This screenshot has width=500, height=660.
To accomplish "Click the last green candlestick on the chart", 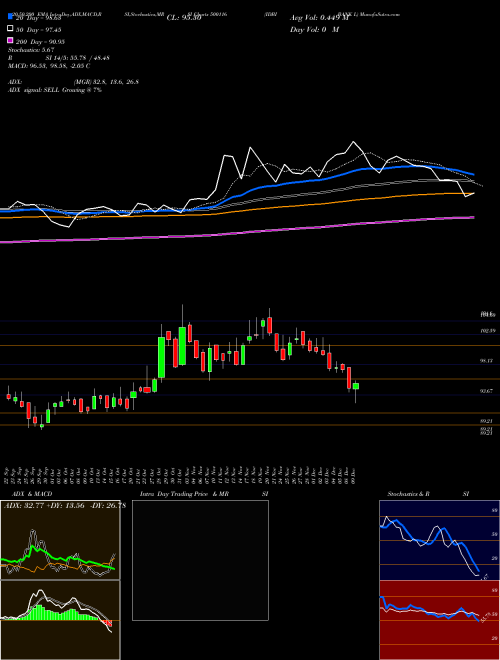I will tap(356, 386).
